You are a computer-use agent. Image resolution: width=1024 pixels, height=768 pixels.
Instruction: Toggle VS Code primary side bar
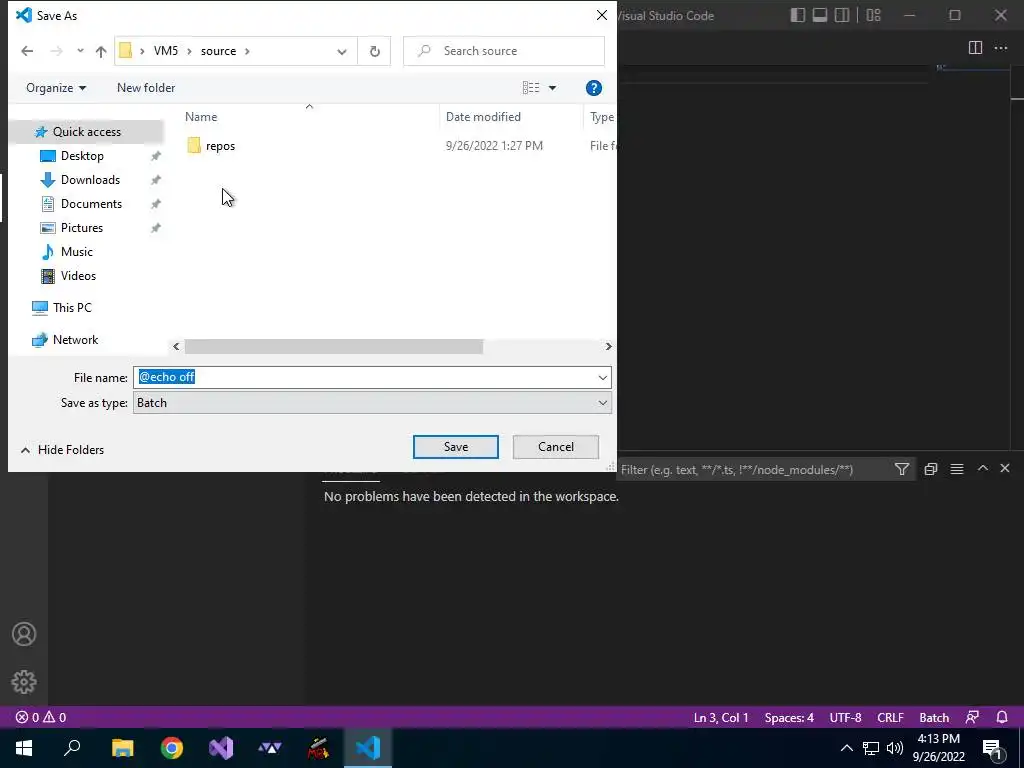tap(797, 15)
